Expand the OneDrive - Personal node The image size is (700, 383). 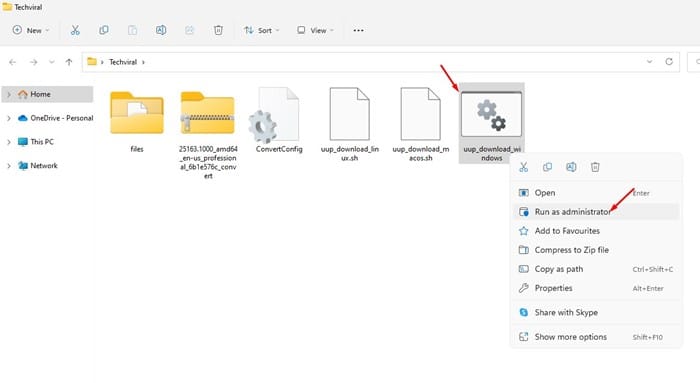click(9, 118)
